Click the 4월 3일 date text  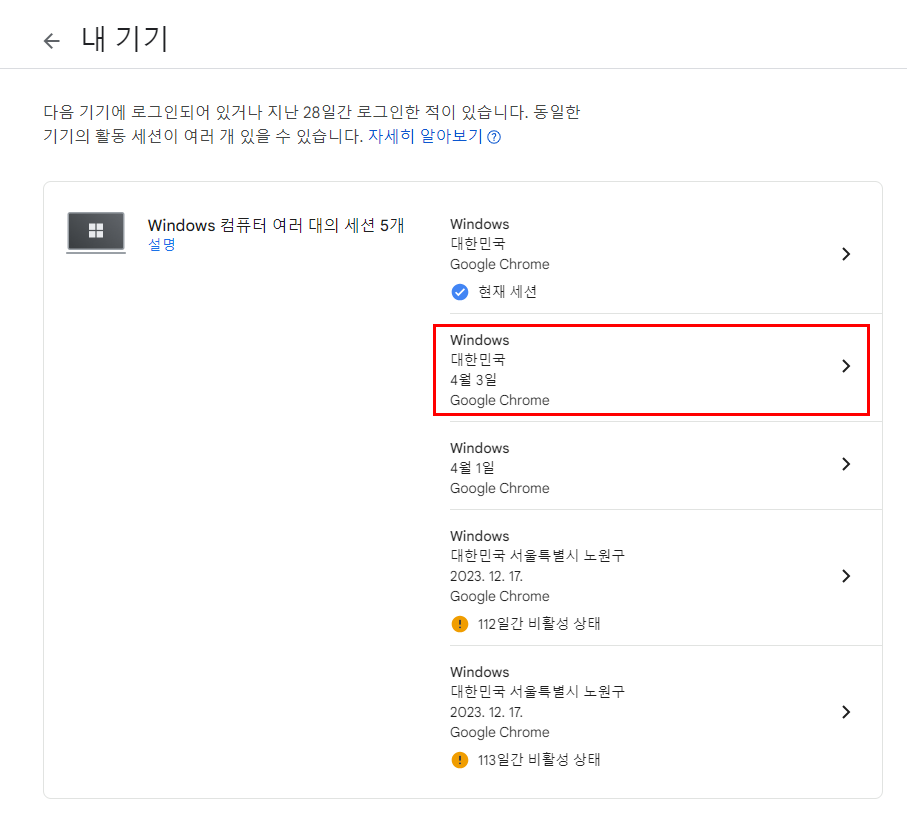coord(474,380)
